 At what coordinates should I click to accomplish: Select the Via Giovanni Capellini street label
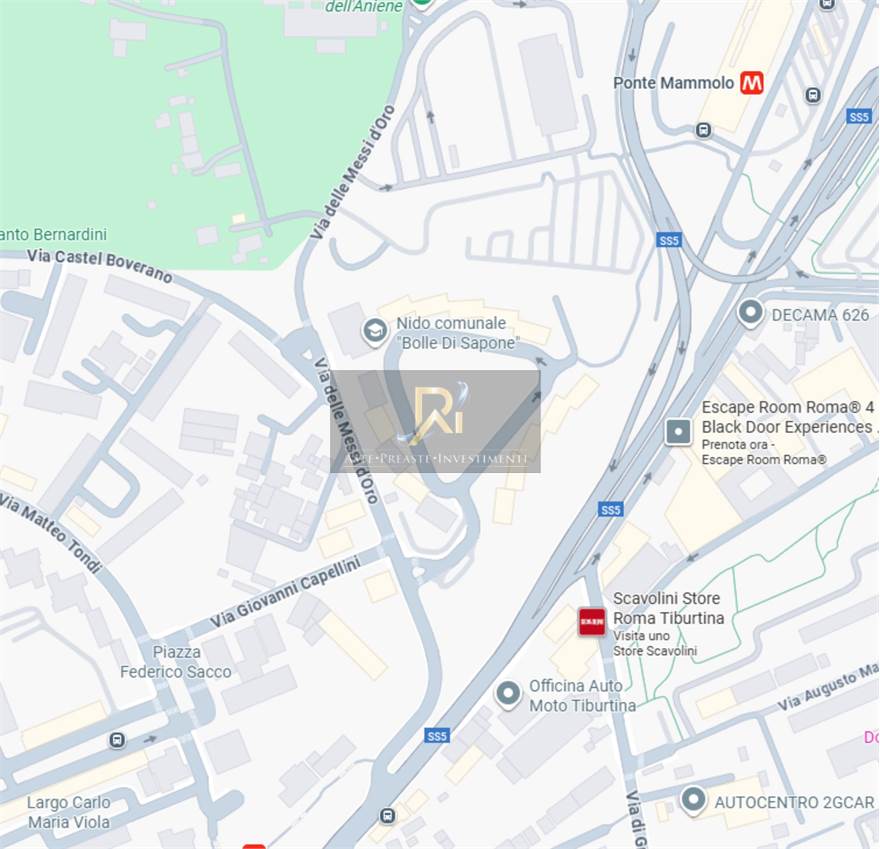(x=285, y=592)
